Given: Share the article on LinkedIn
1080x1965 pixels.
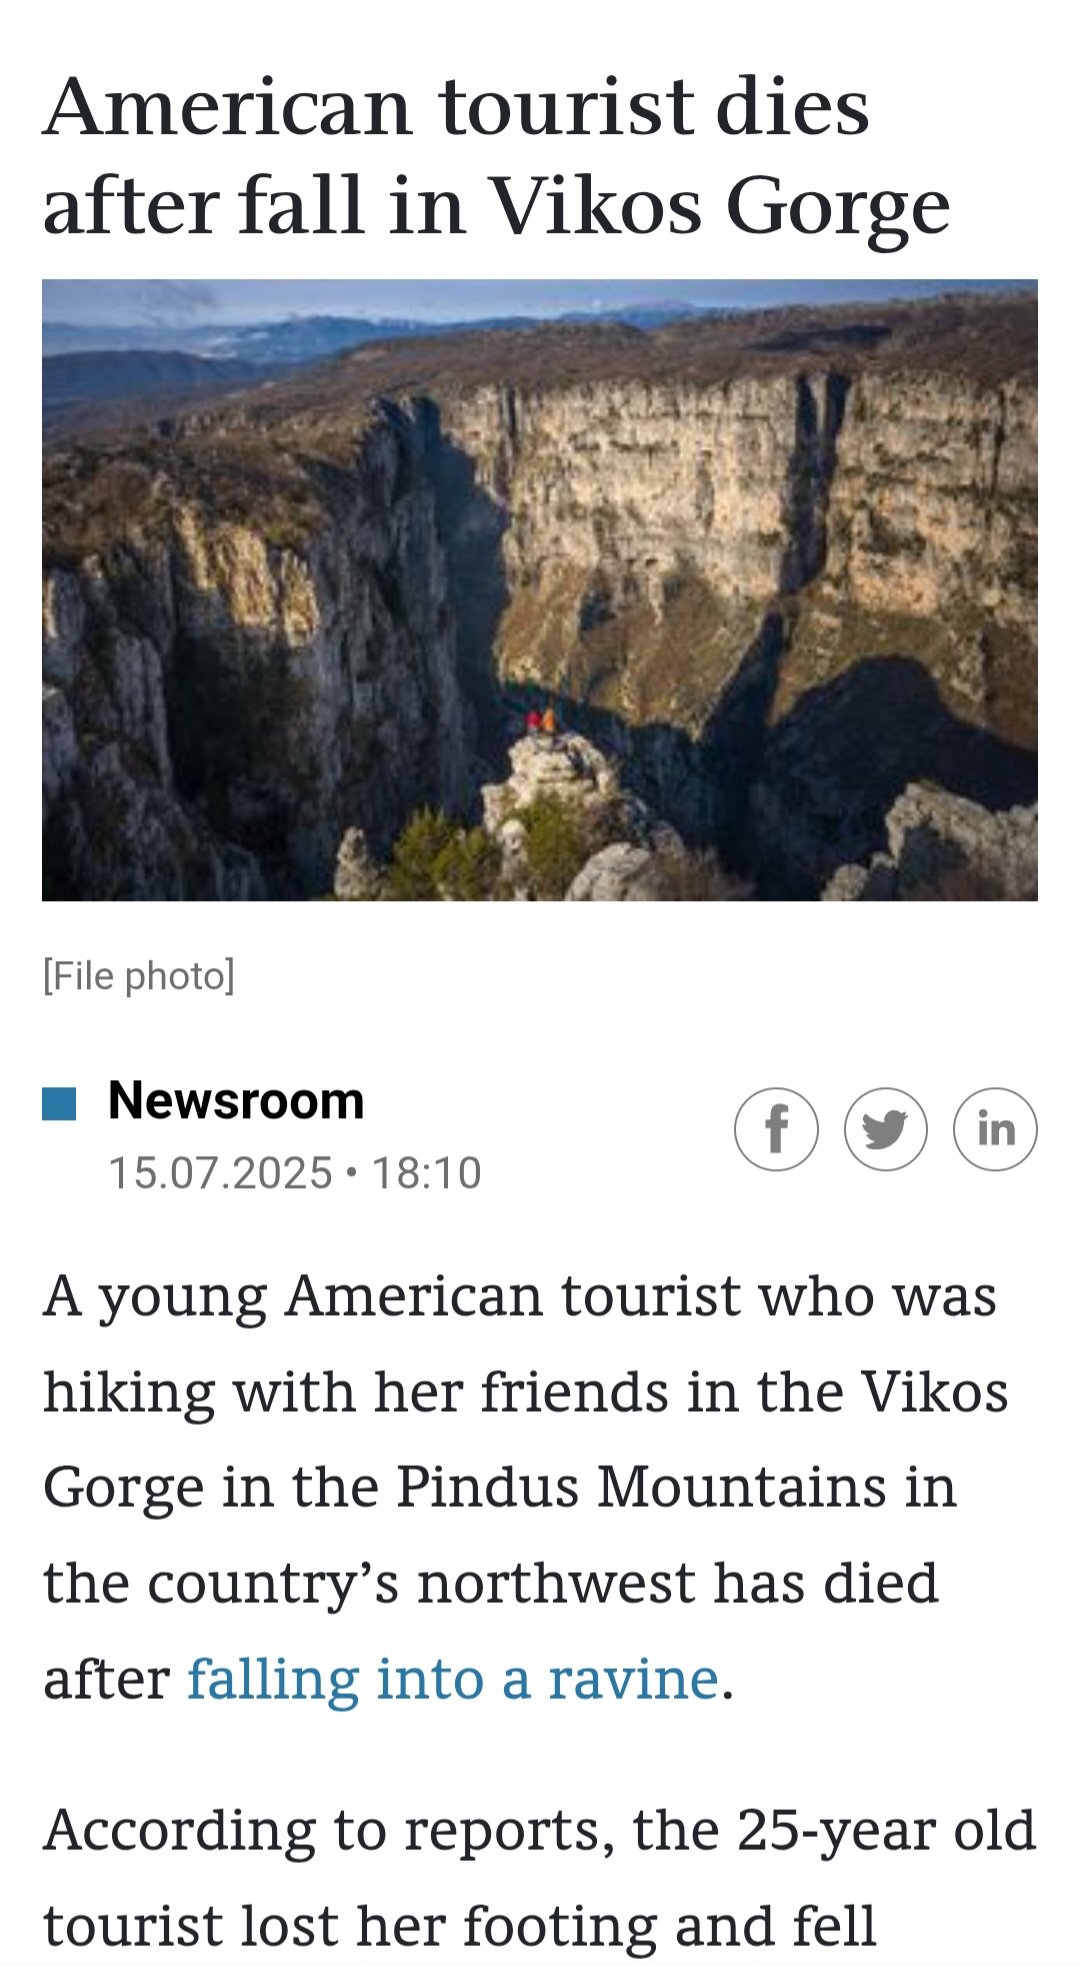Looking at the screenshot, I should [995, 1129].
